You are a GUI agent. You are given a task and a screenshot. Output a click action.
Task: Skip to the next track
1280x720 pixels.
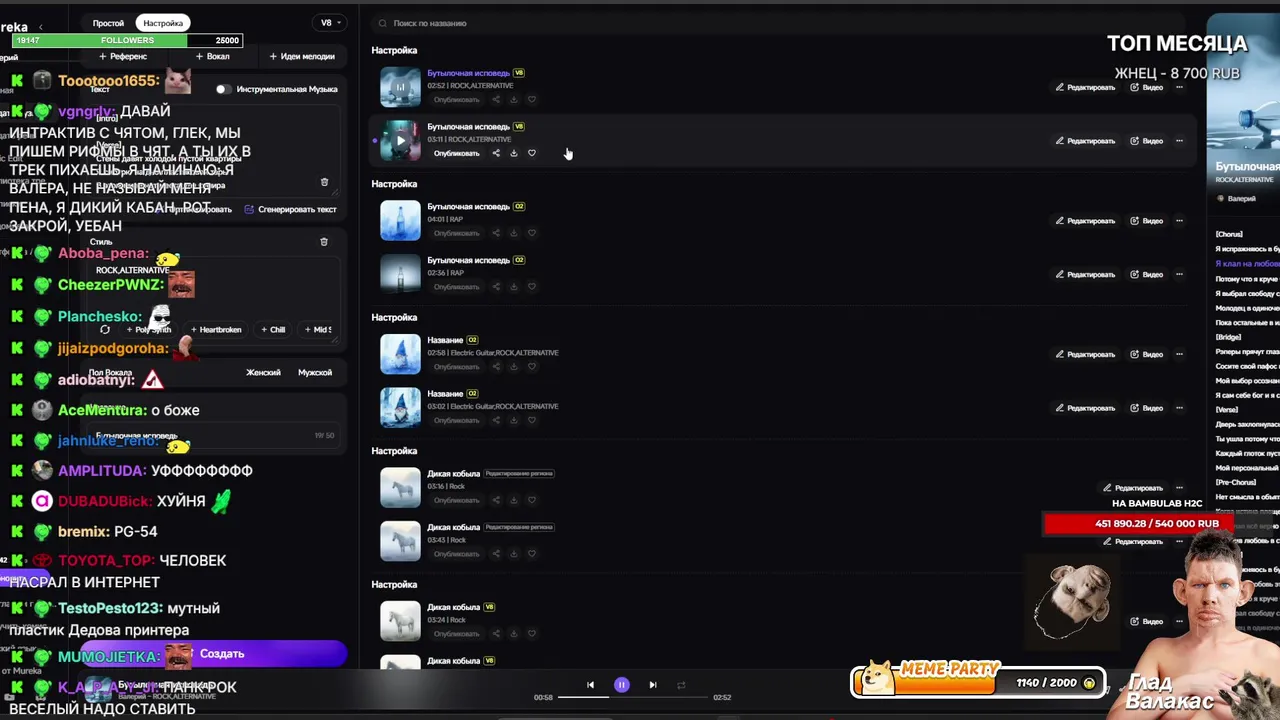pos(653,685)
